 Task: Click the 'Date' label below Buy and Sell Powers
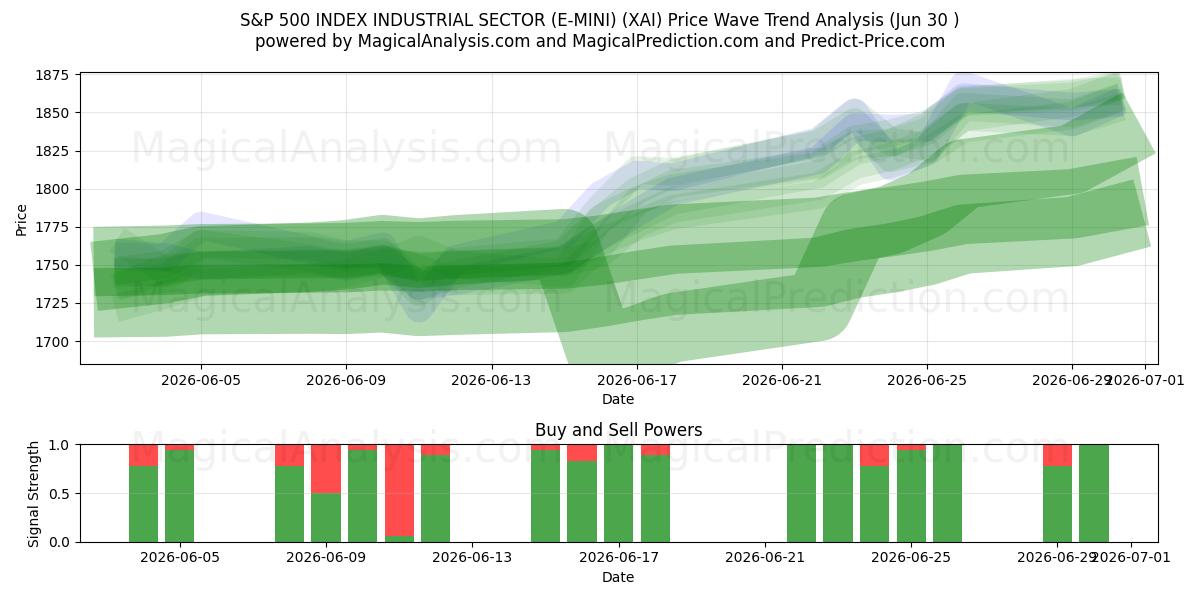pos(618,577)
